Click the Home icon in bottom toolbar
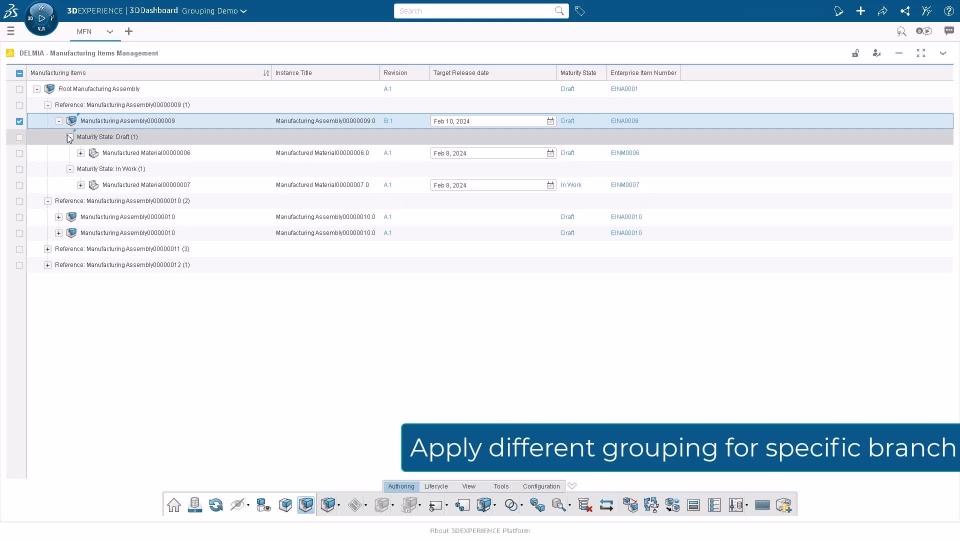Screen dimensions: 960x540 pos(174,505)
